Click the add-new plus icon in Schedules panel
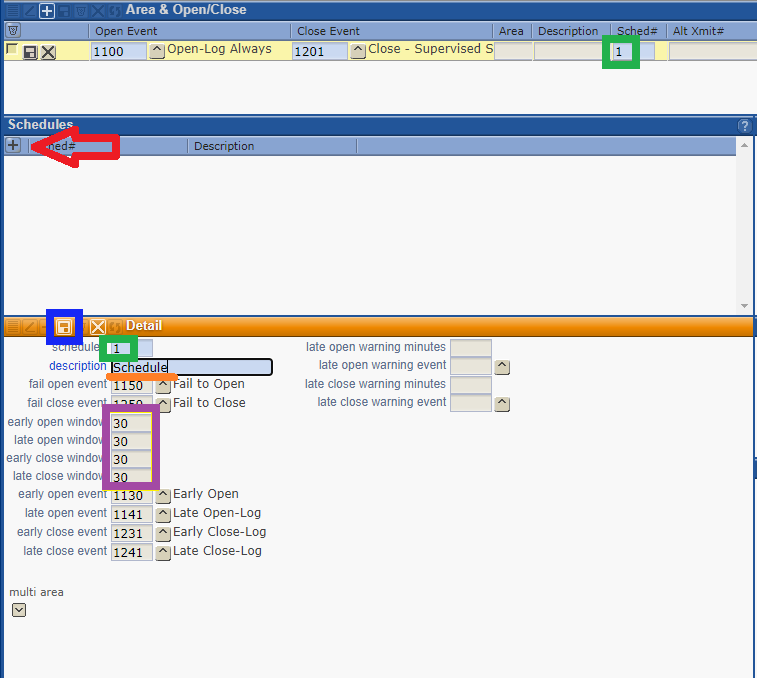Image resolution: width=757 pixels, height=678 pixels. [13, 145]
